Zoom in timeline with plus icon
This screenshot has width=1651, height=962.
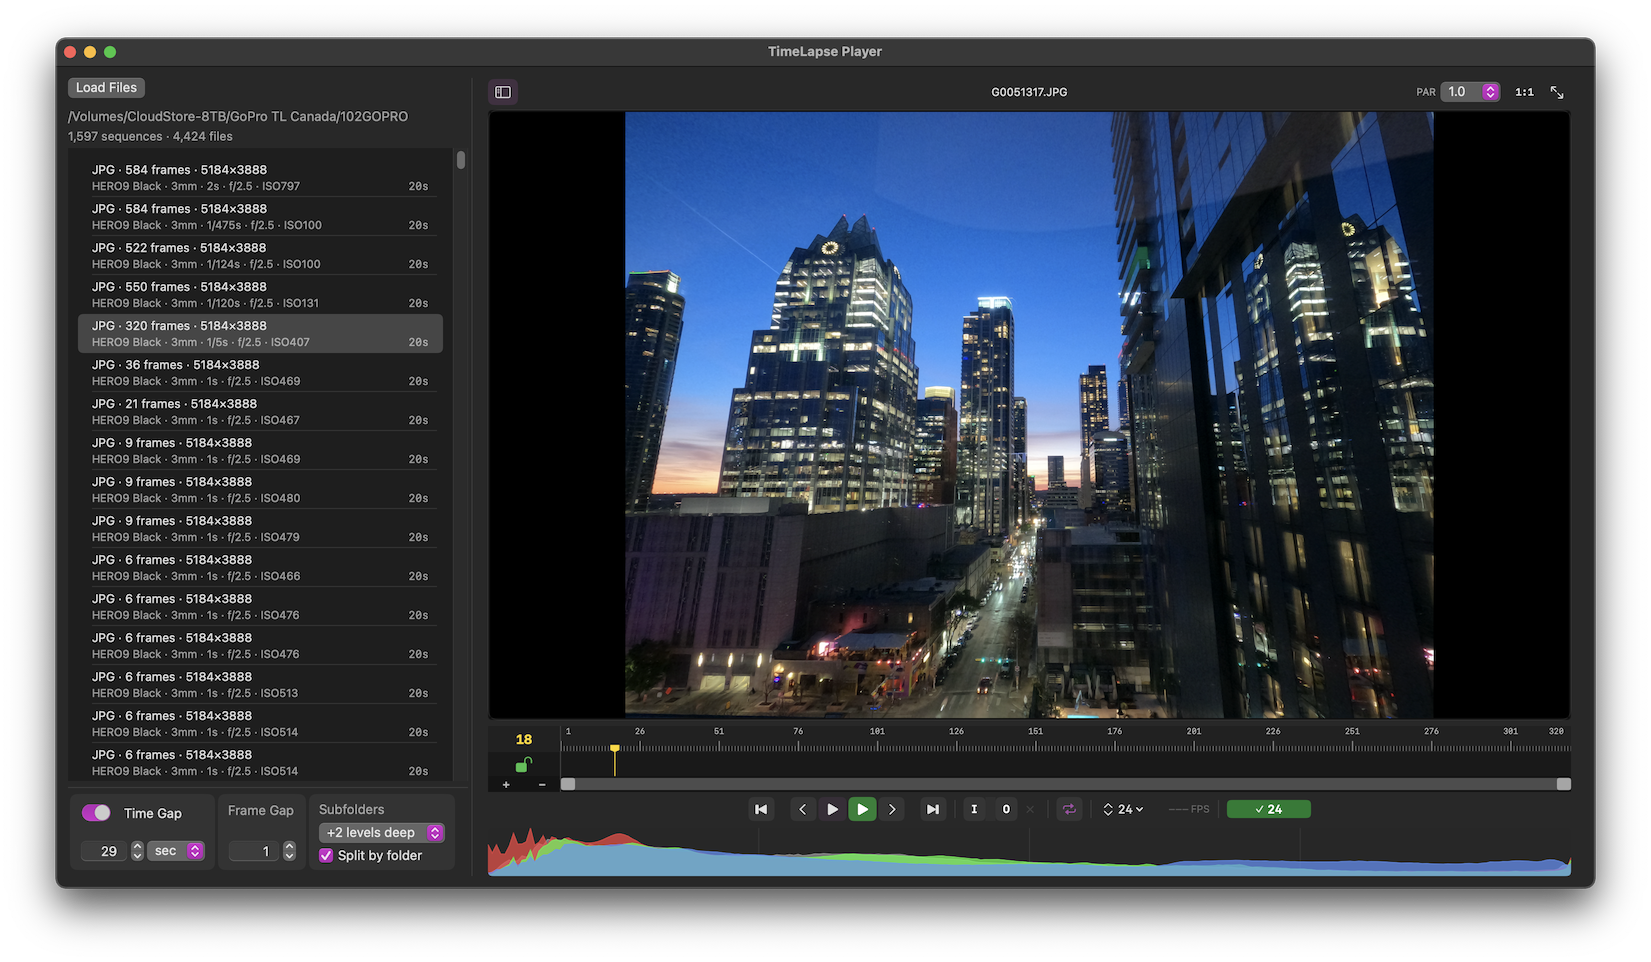506,785
